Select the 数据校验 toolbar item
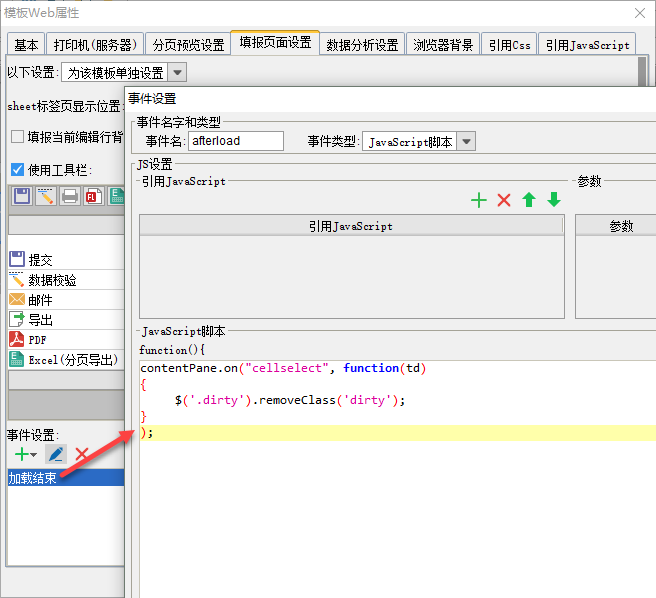This screenshot has height=598, width=656. pyautogui.click(x=66, y=280)
